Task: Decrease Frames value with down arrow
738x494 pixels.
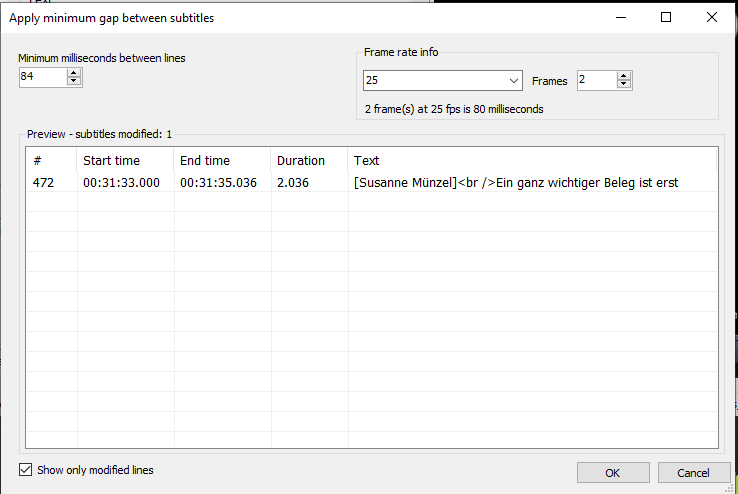Action: click(624, 84)
